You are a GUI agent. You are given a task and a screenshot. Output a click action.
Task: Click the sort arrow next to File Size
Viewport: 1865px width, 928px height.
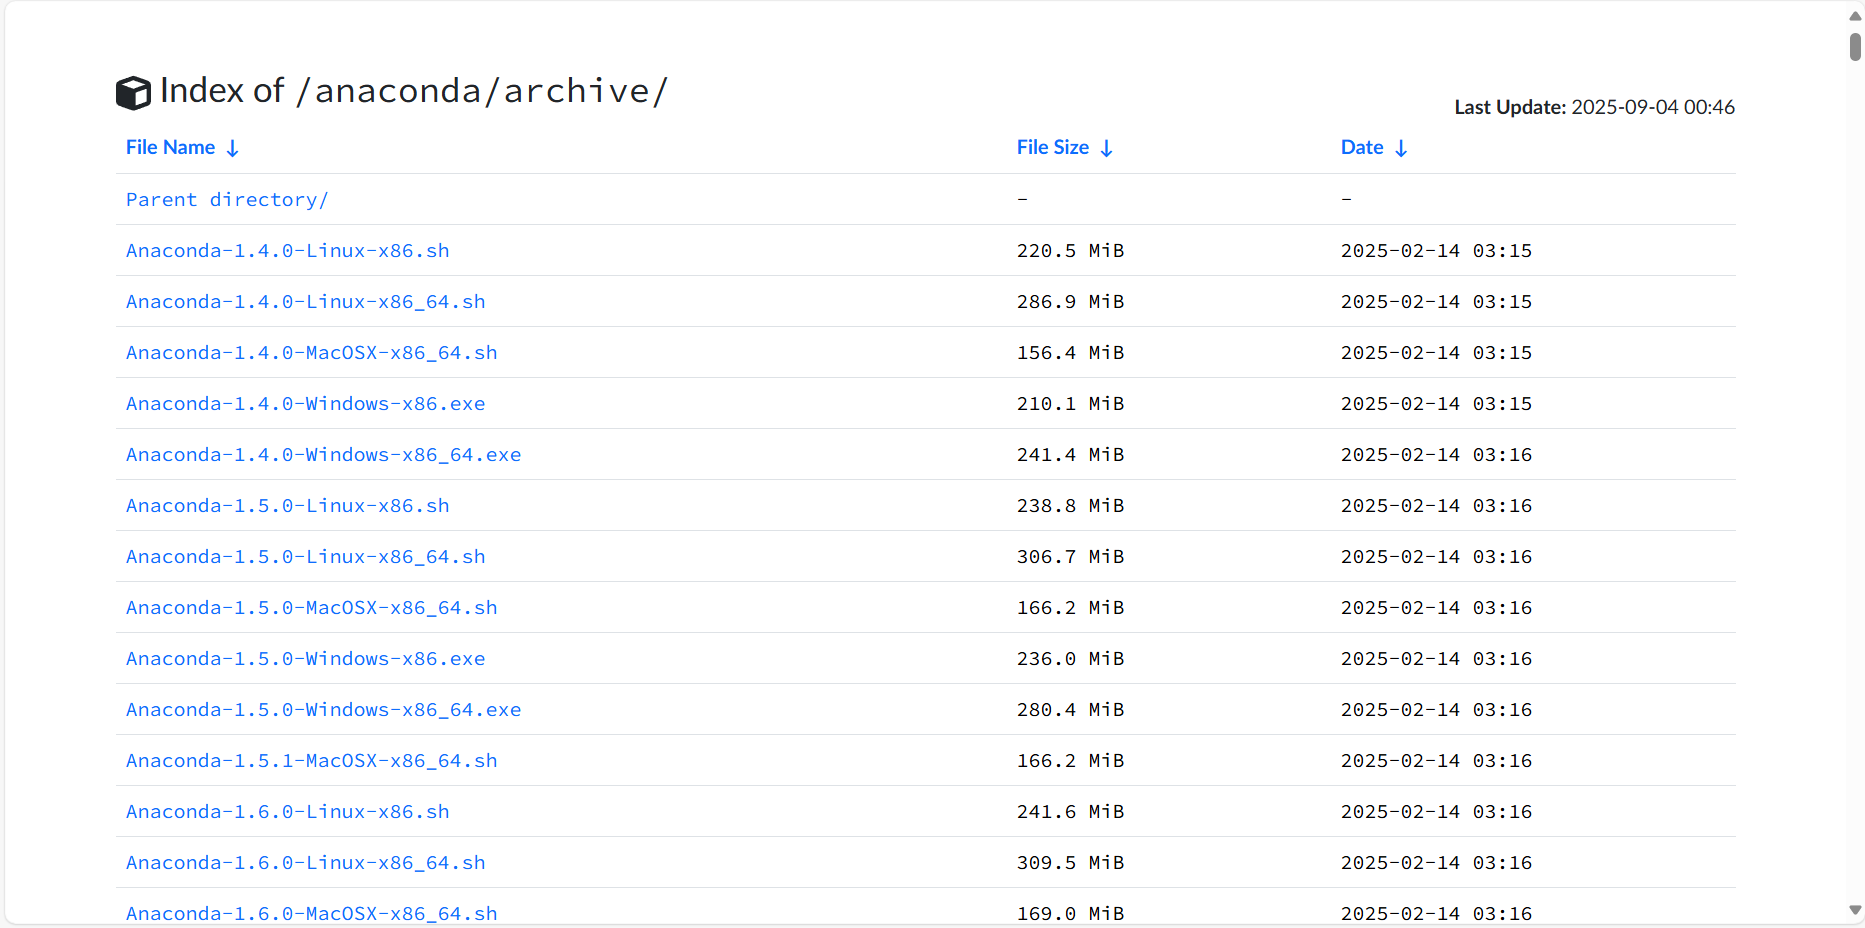pos(1106,149)
